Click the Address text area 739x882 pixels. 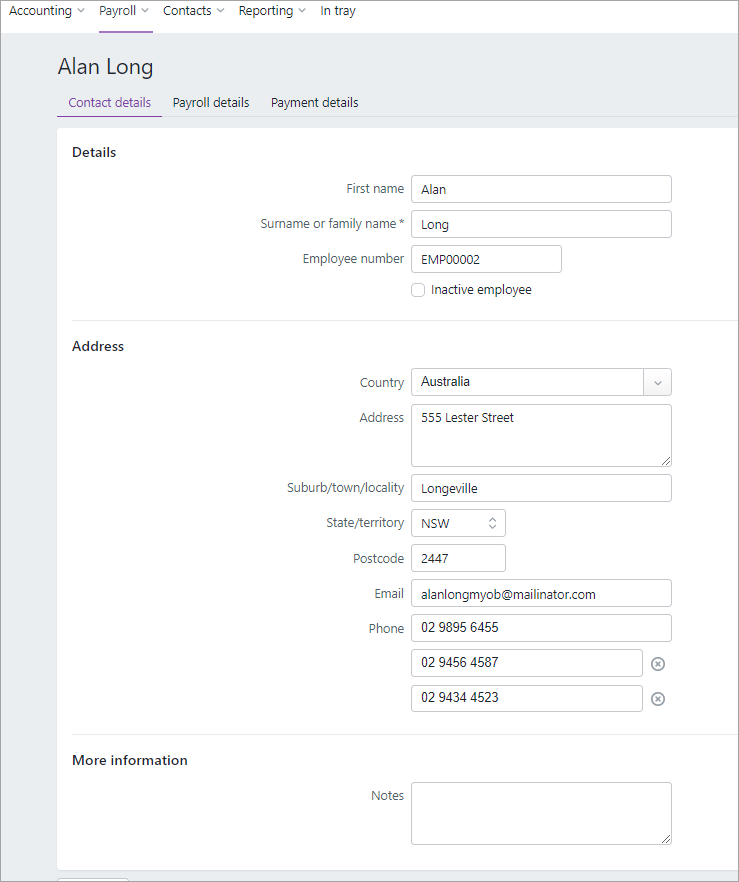tap(540, 435)
